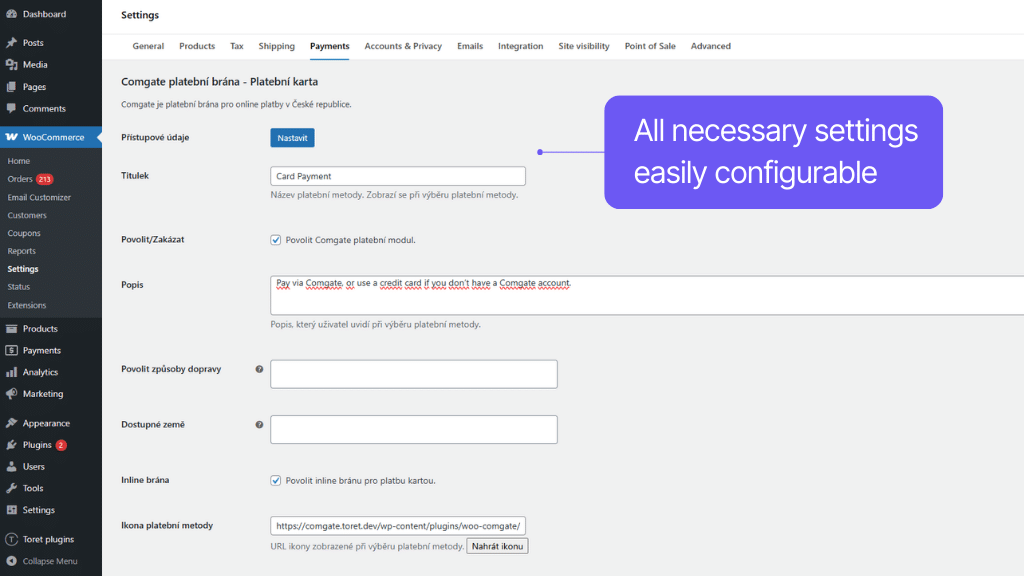Viewport: 1024px width, 576px height.
Task: Switch to the Shipping settings tab
Action: tap(276, 46)
